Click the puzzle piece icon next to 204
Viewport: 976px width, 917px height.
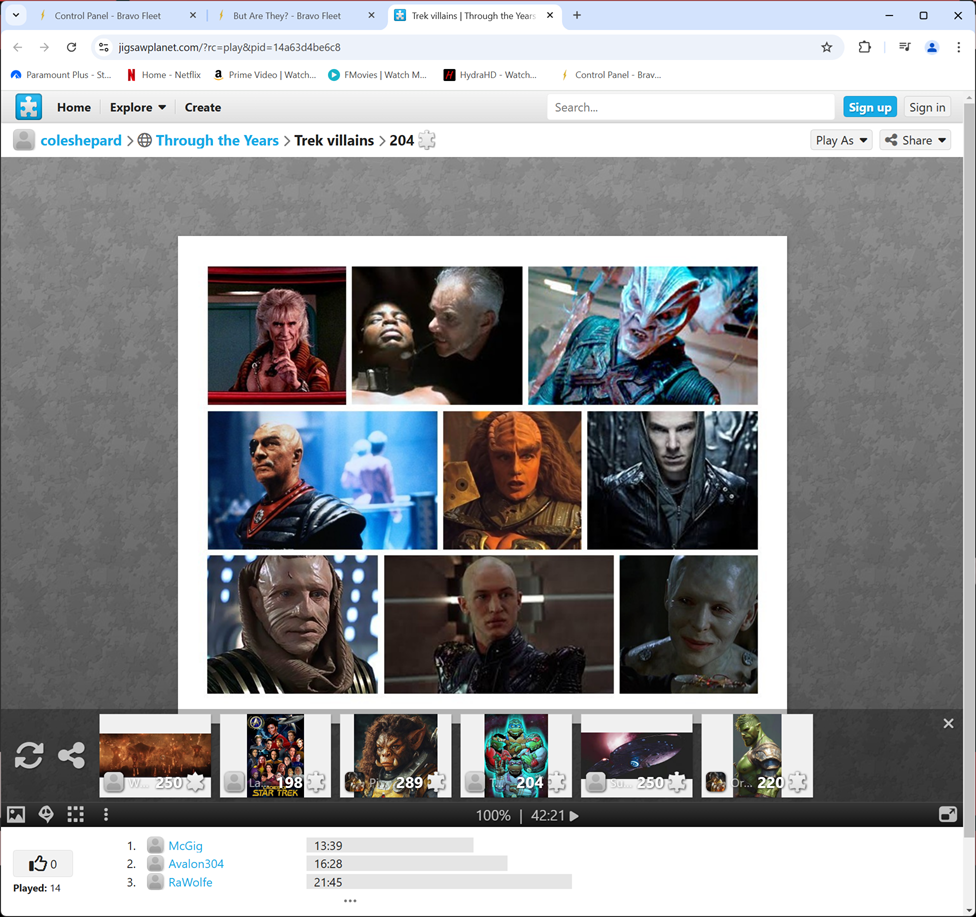[427, 140]
